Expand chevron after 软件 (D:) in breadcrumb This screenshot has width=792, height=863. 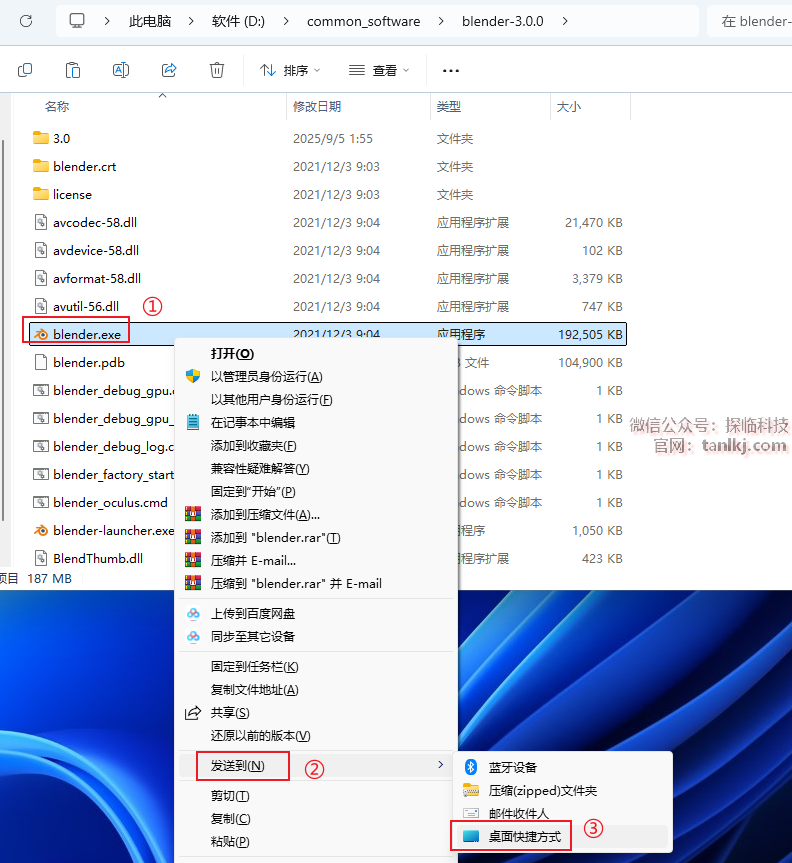286,21
